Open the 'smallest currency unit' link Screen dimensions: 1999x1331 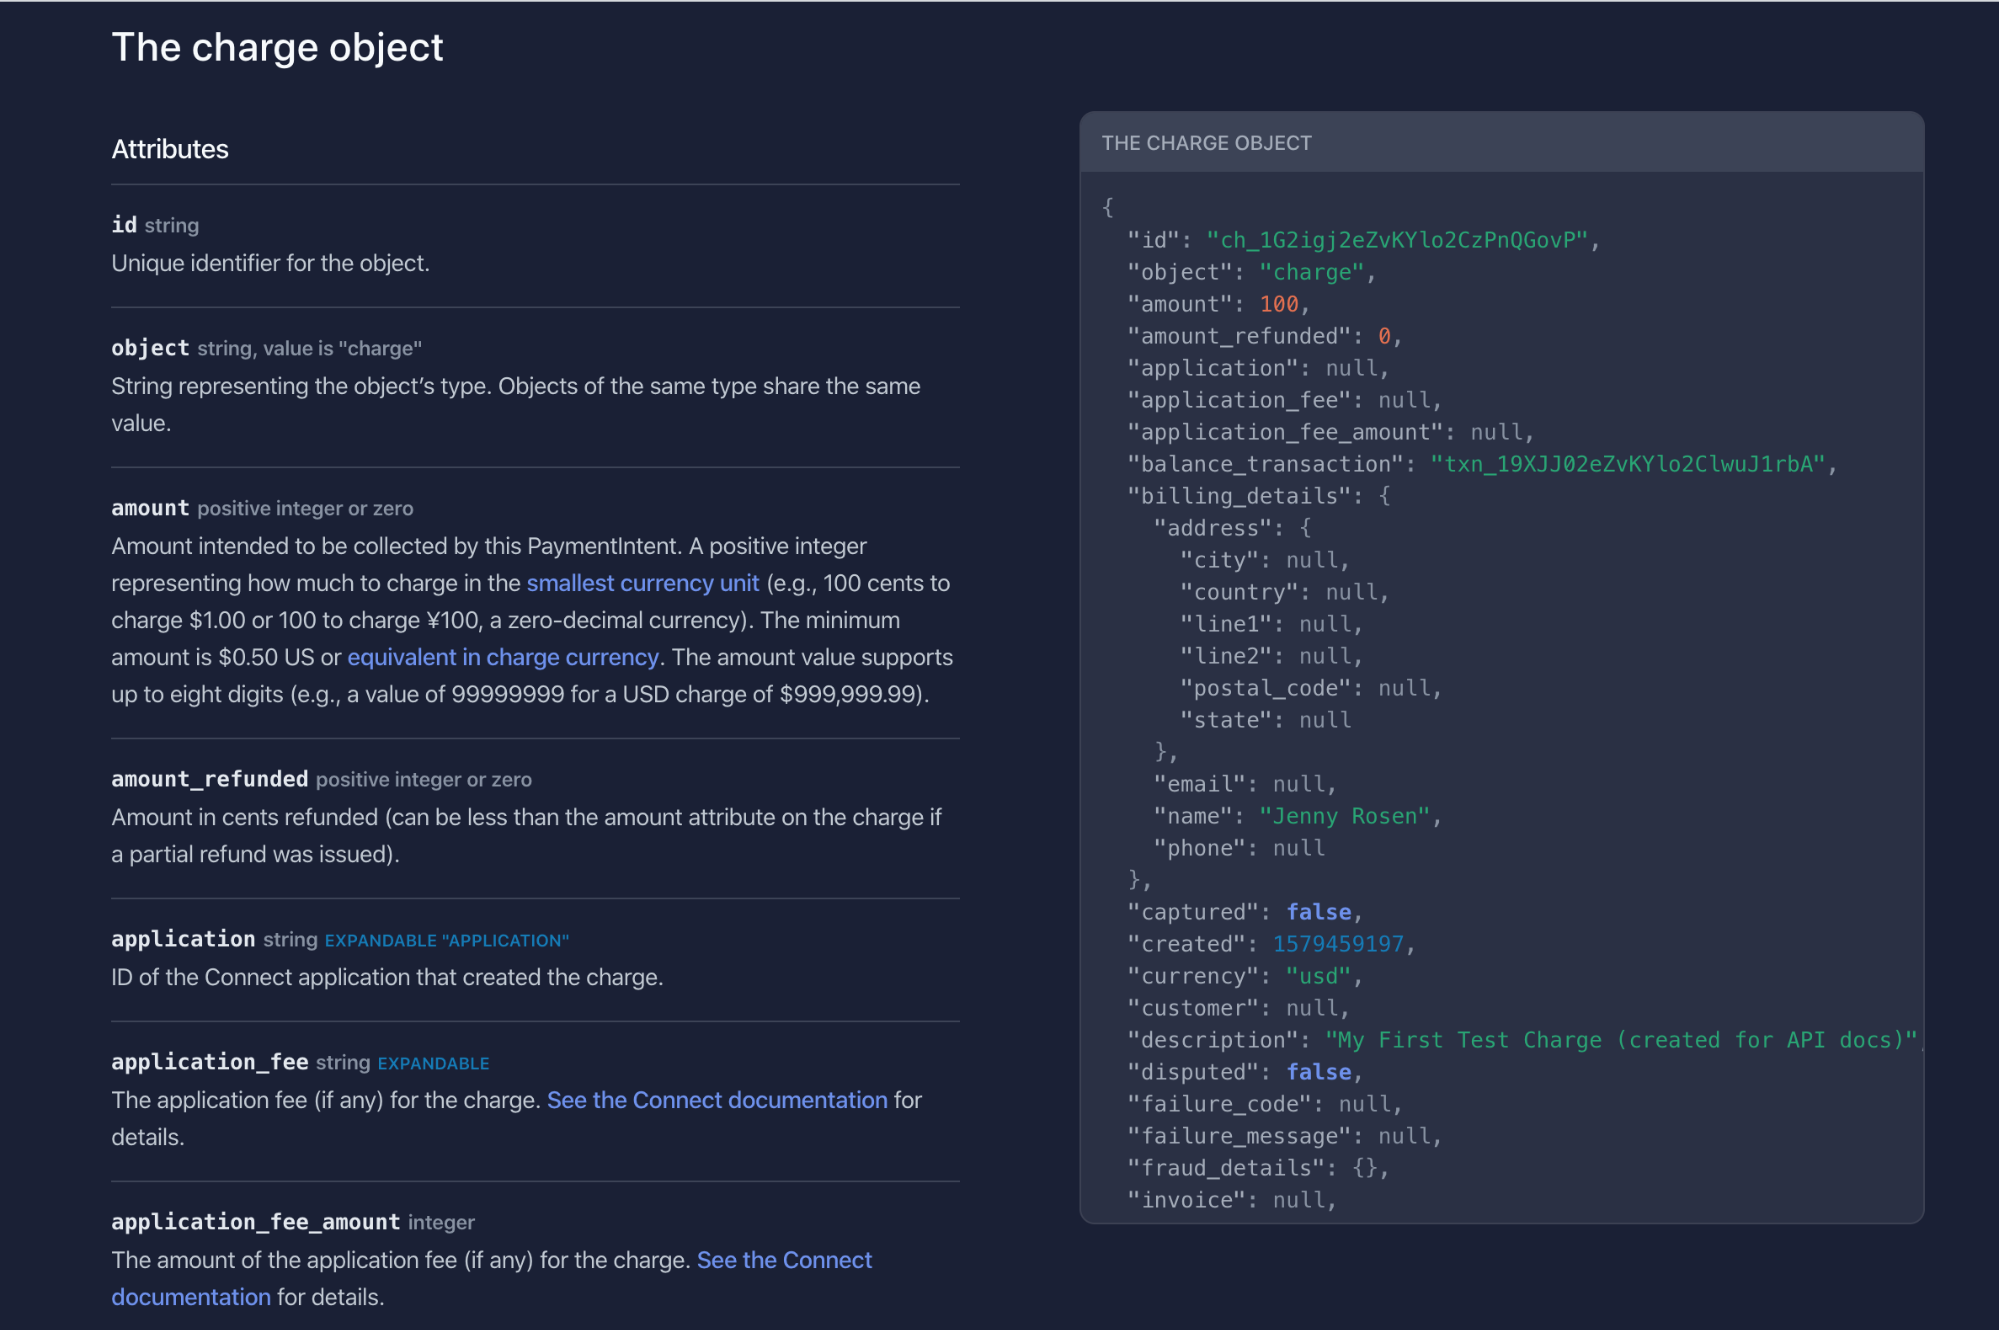[643, 583]
